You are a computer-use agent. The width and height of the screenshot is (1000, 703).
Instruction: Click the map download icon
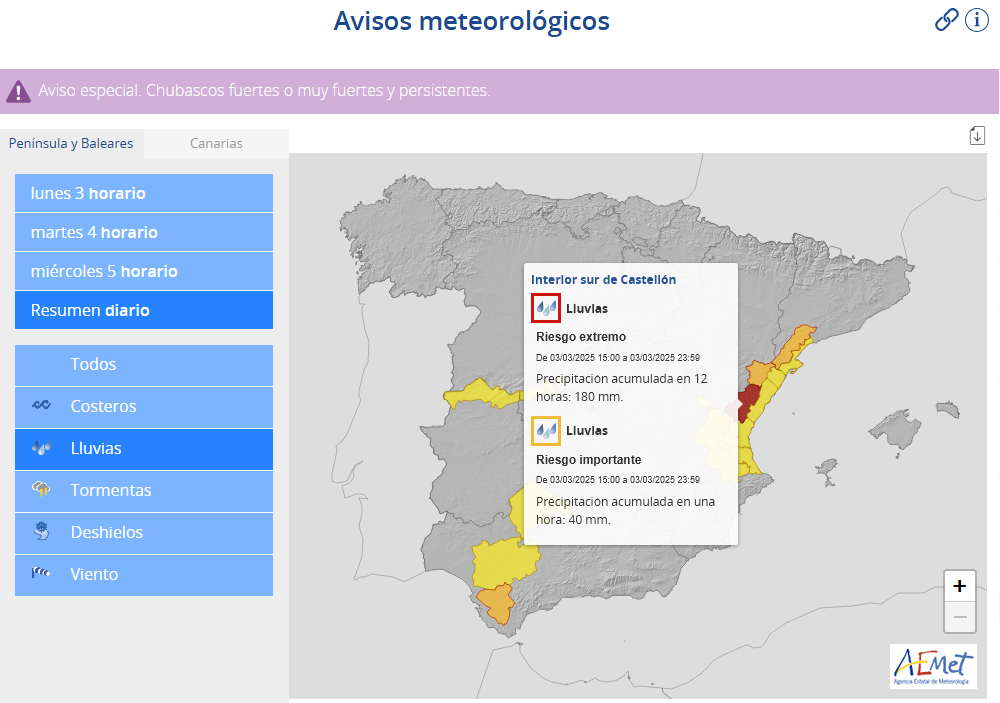[977, 135]
